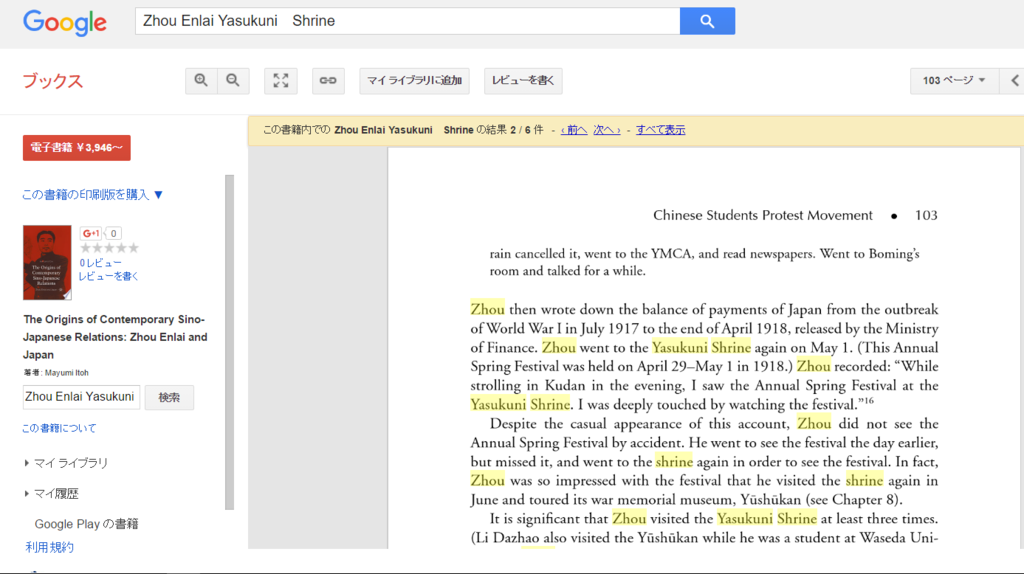Image resolution: width=1024 pixels, height=574 pixels.
Task: Click the sidebar vertical scrollbar
Action: pyautogui.click(x=229, y=342)
